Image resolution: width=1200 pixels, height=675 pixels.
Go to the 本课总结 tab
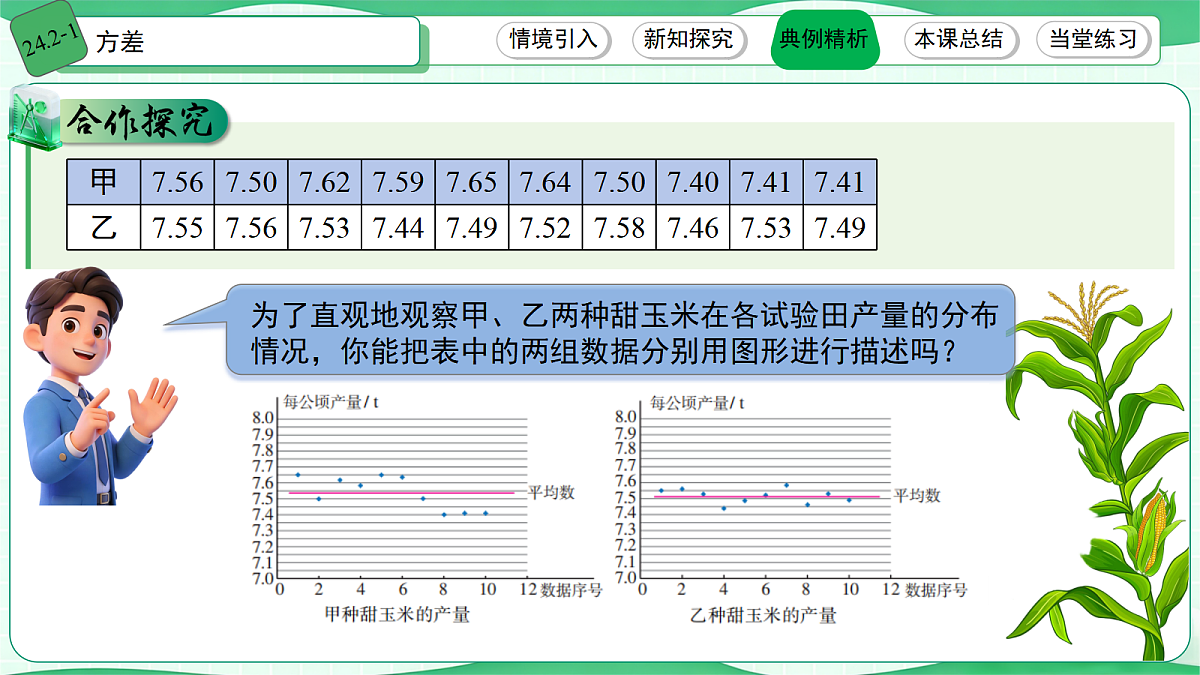click(959, 40)
